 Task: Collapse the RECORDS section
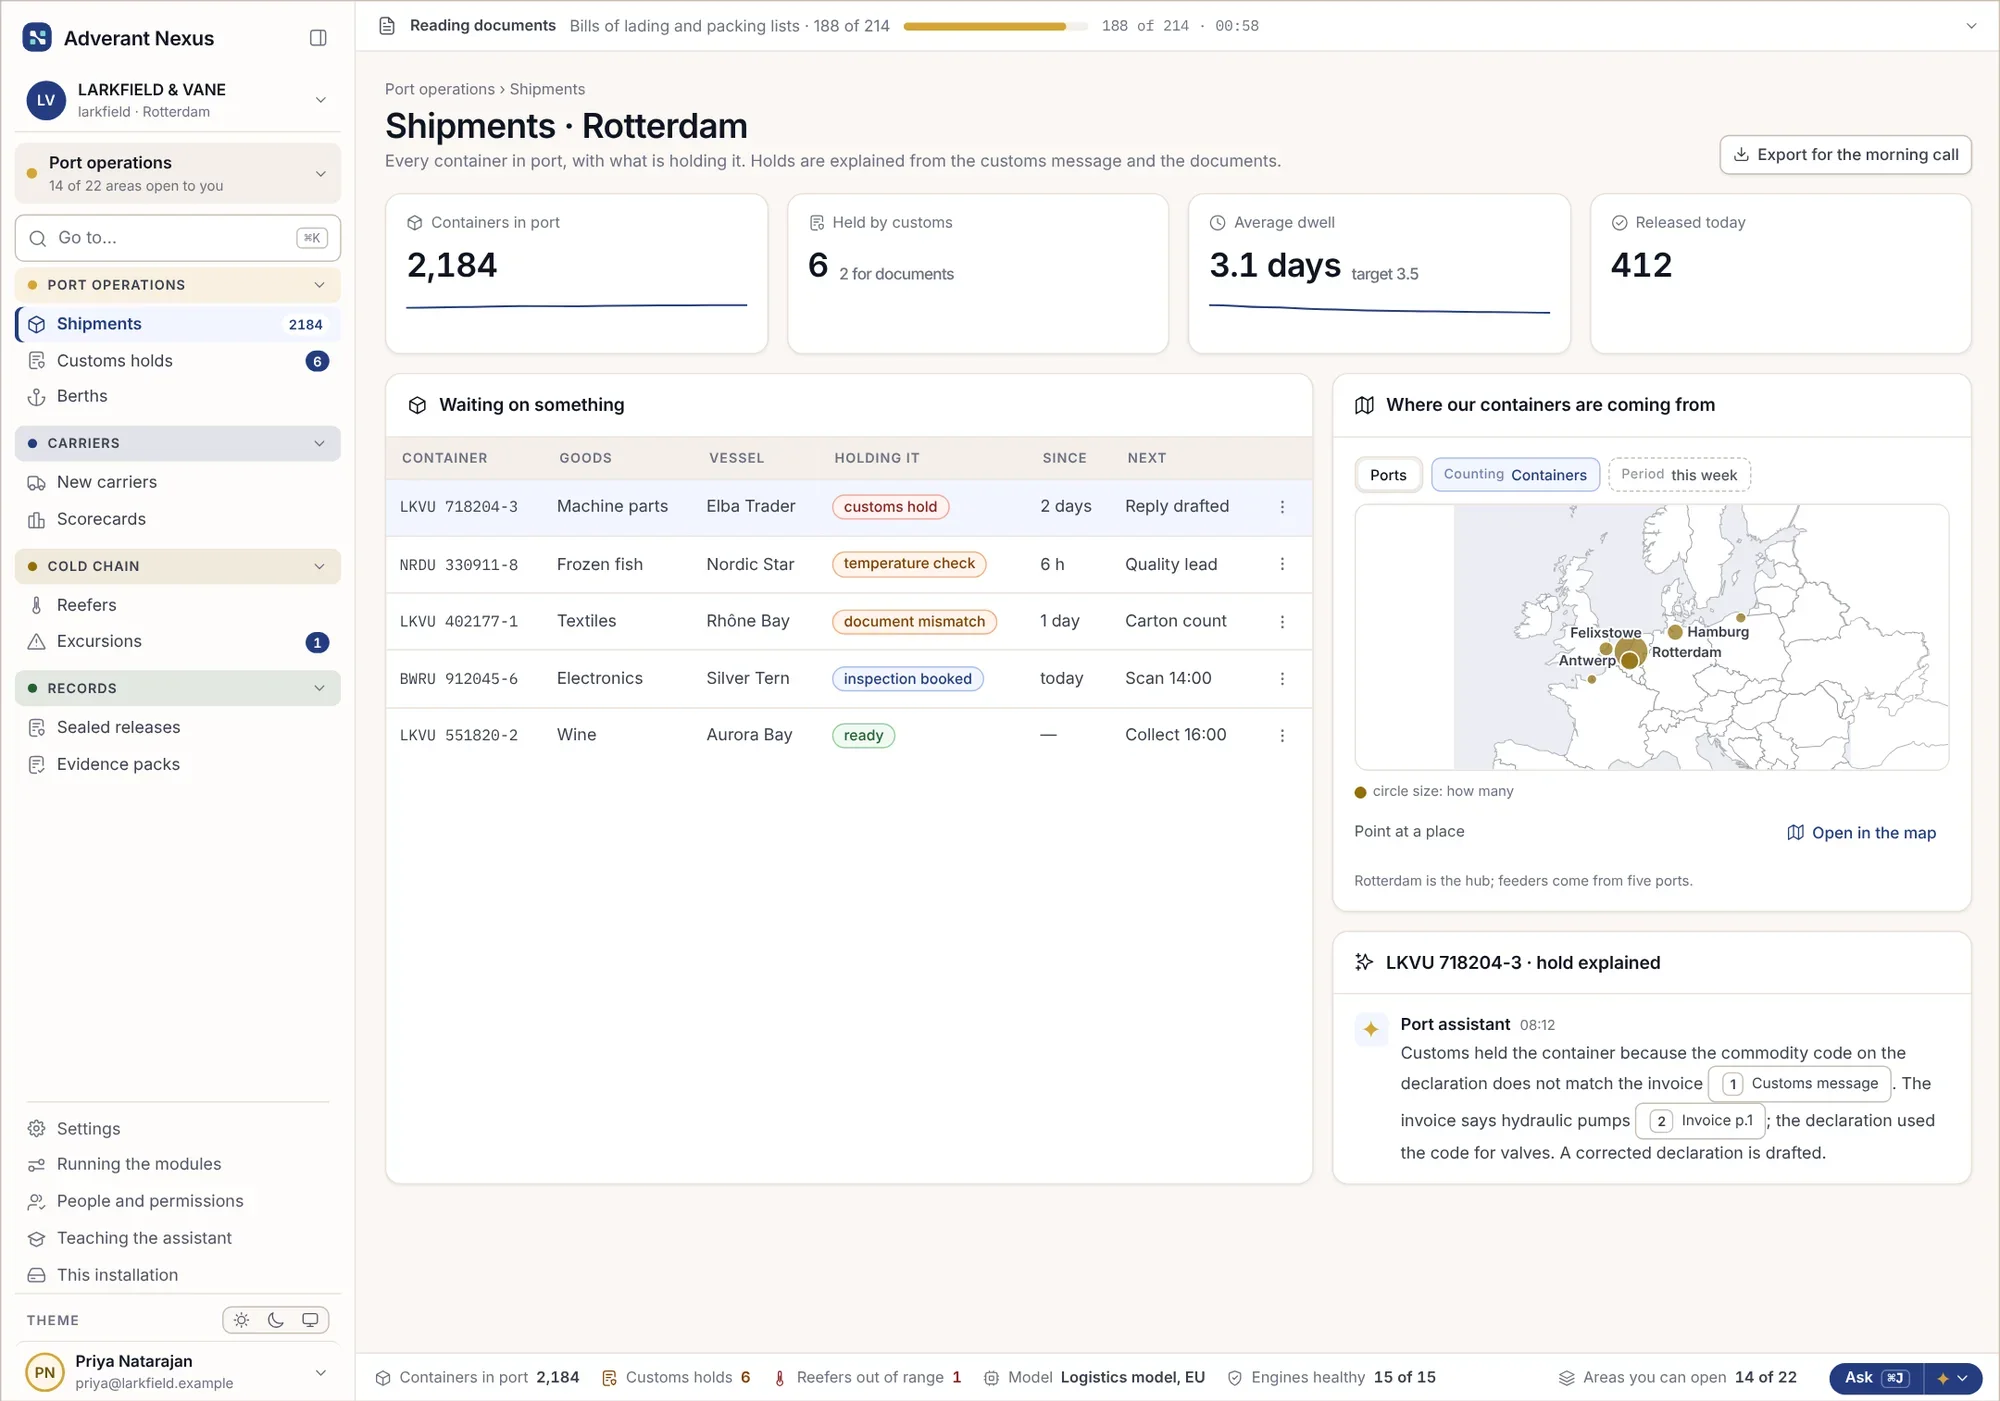[x=178, y=689]
